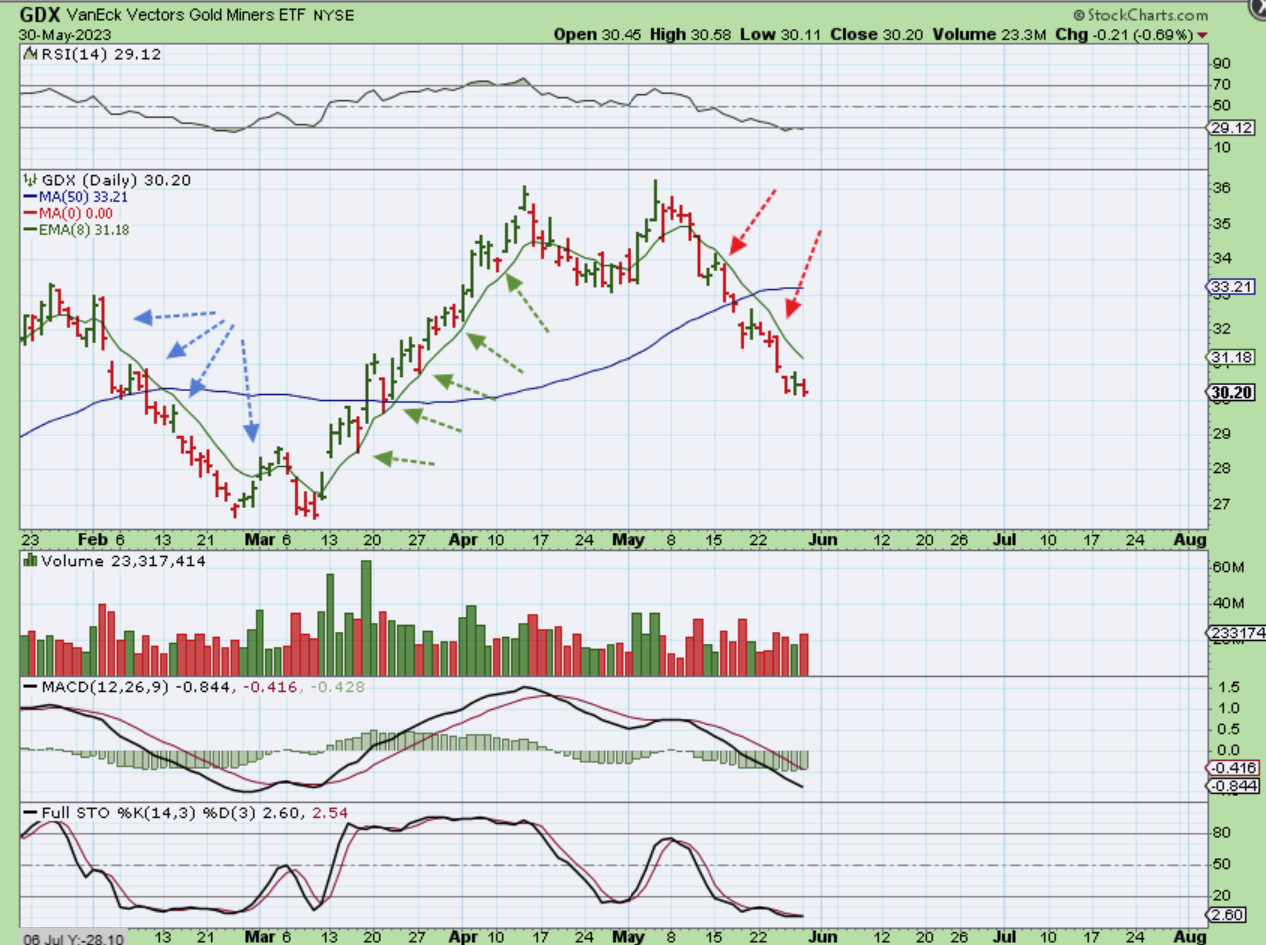
Task: Click the black line marker beside Full STO
Action: pos(28,813)
